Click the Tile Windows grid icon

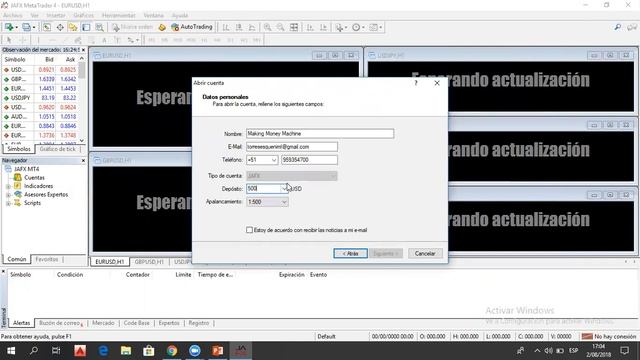tap(294, 27)
